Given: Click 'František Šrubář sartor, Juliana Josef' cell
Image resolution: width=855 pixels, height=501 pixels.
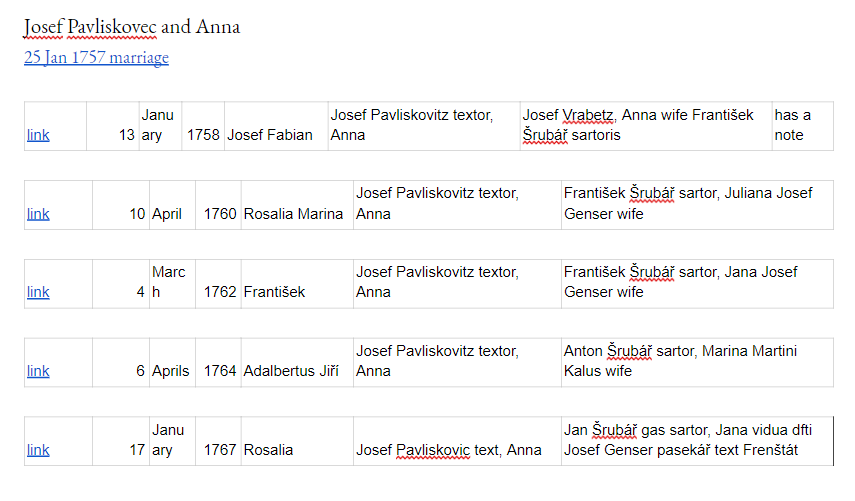Looking at the screenshot, I should pos(697,205).
